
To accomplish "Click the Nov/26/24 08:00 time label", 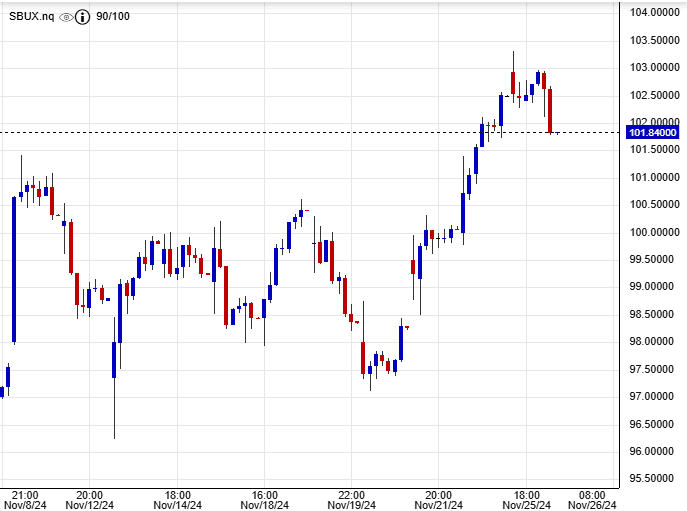I will (x=592, y=500).
